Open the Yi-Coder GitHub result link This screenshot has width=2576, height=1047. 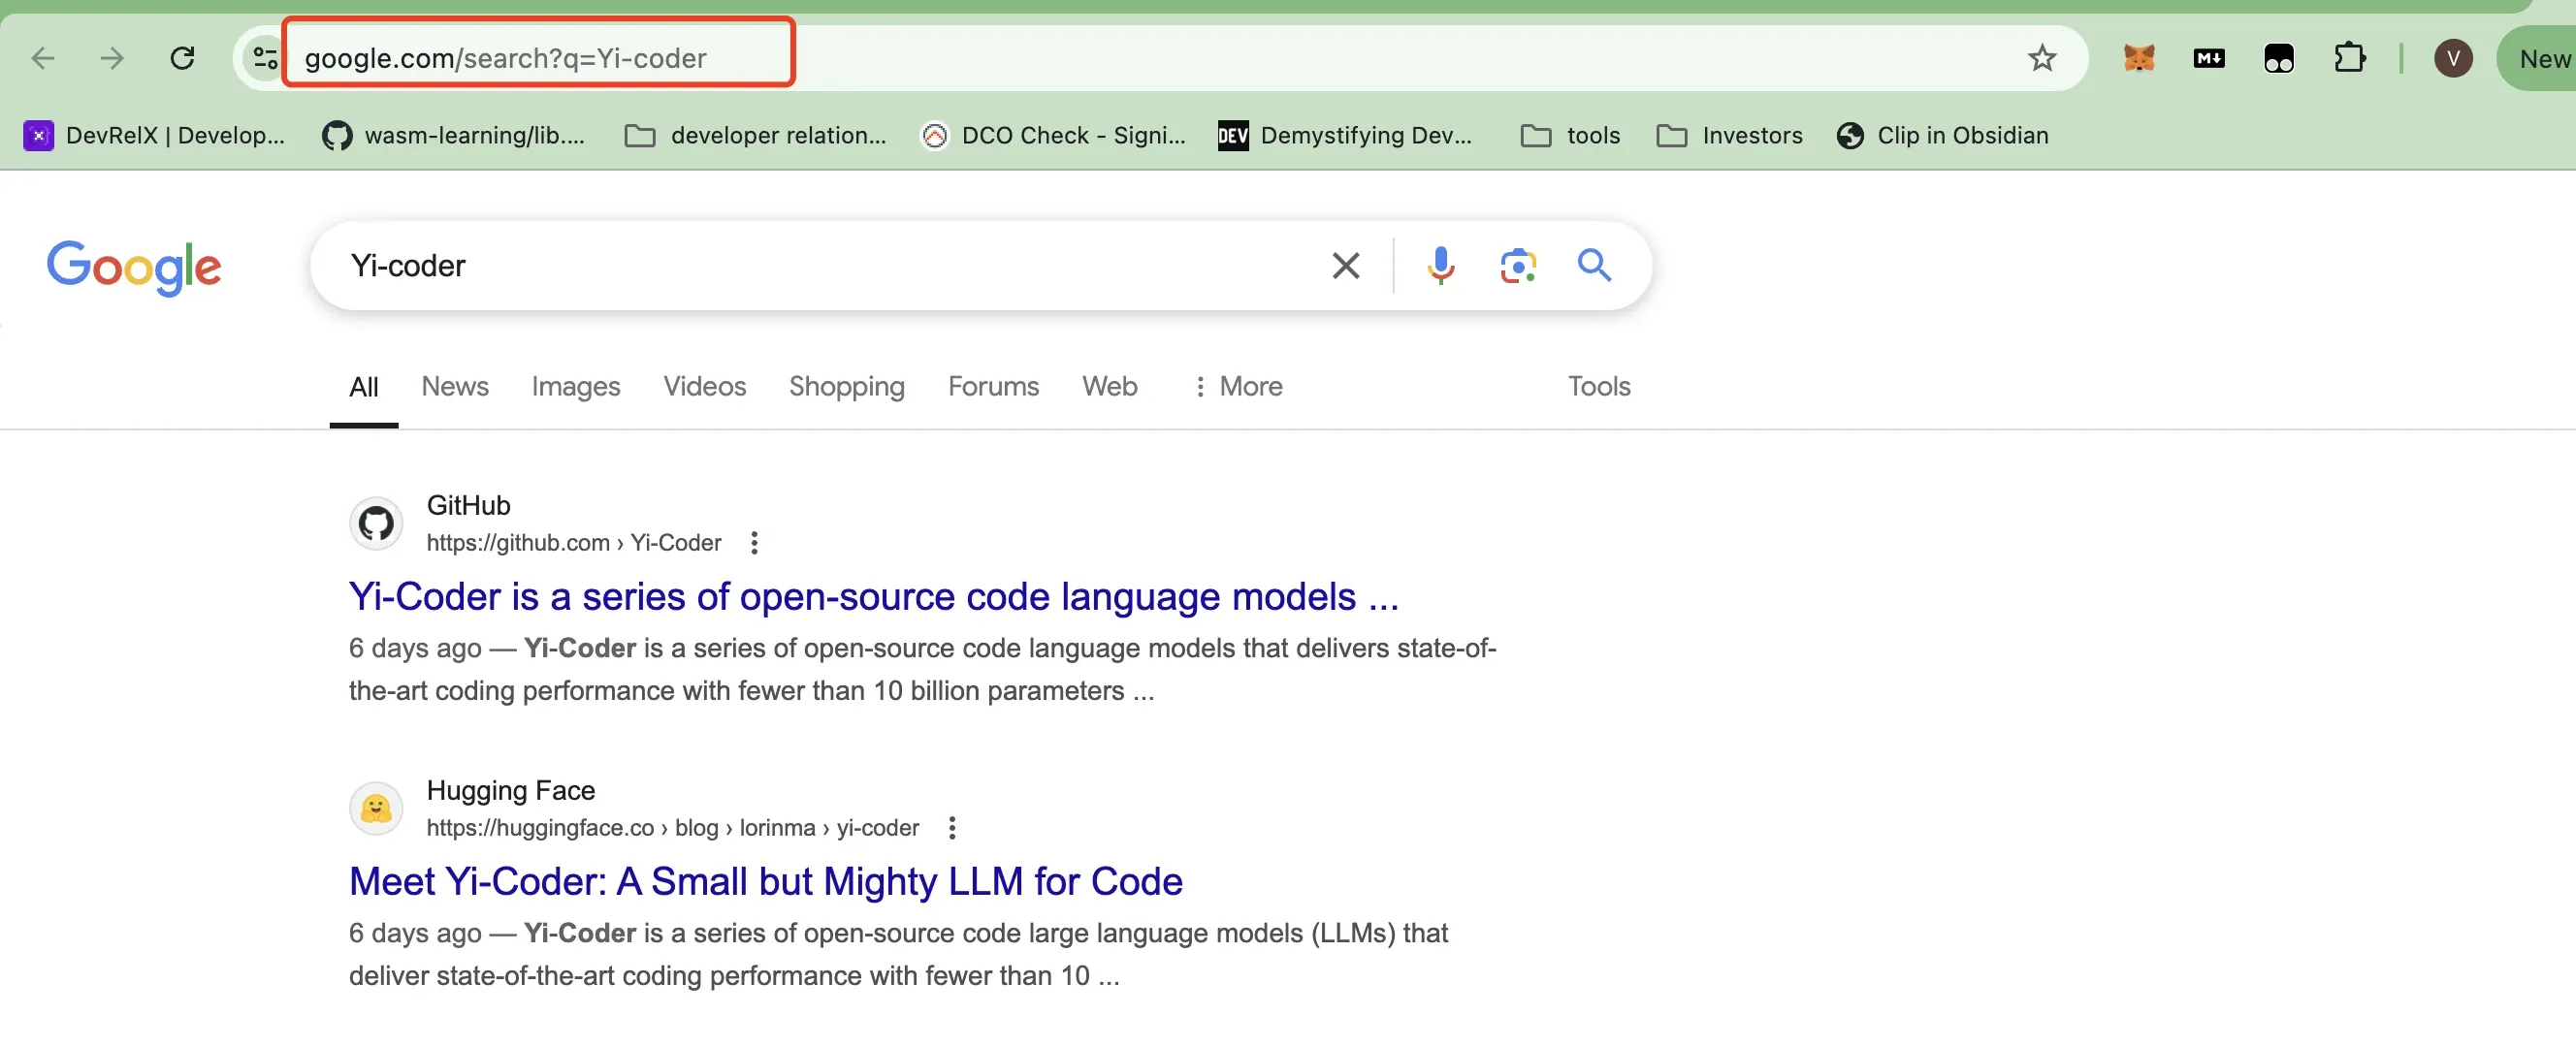pyautogui.click(x=872, y=596)
